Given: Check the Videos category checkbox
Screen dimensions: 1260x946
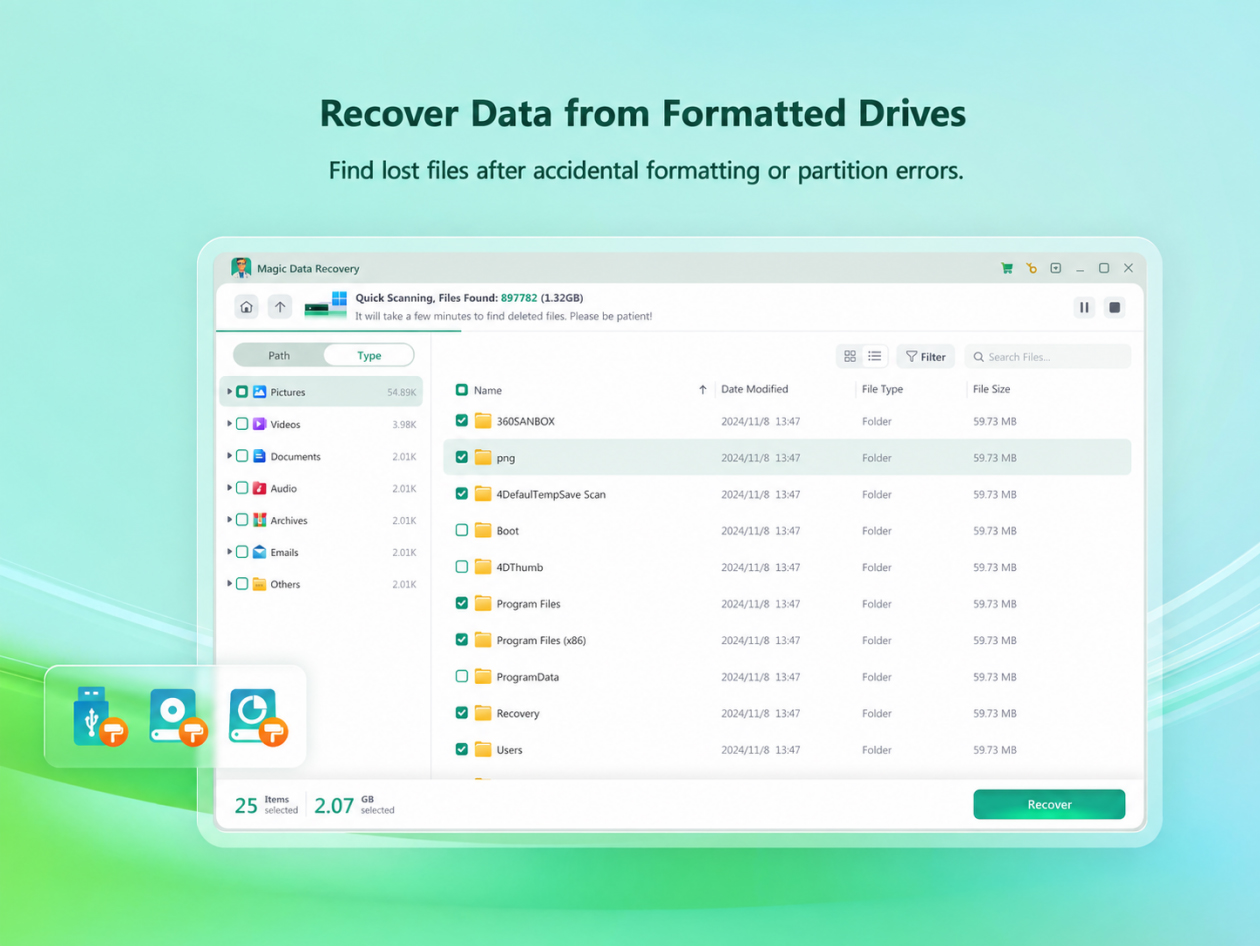Looking at the screenshot, I should [x=242, y=424].
